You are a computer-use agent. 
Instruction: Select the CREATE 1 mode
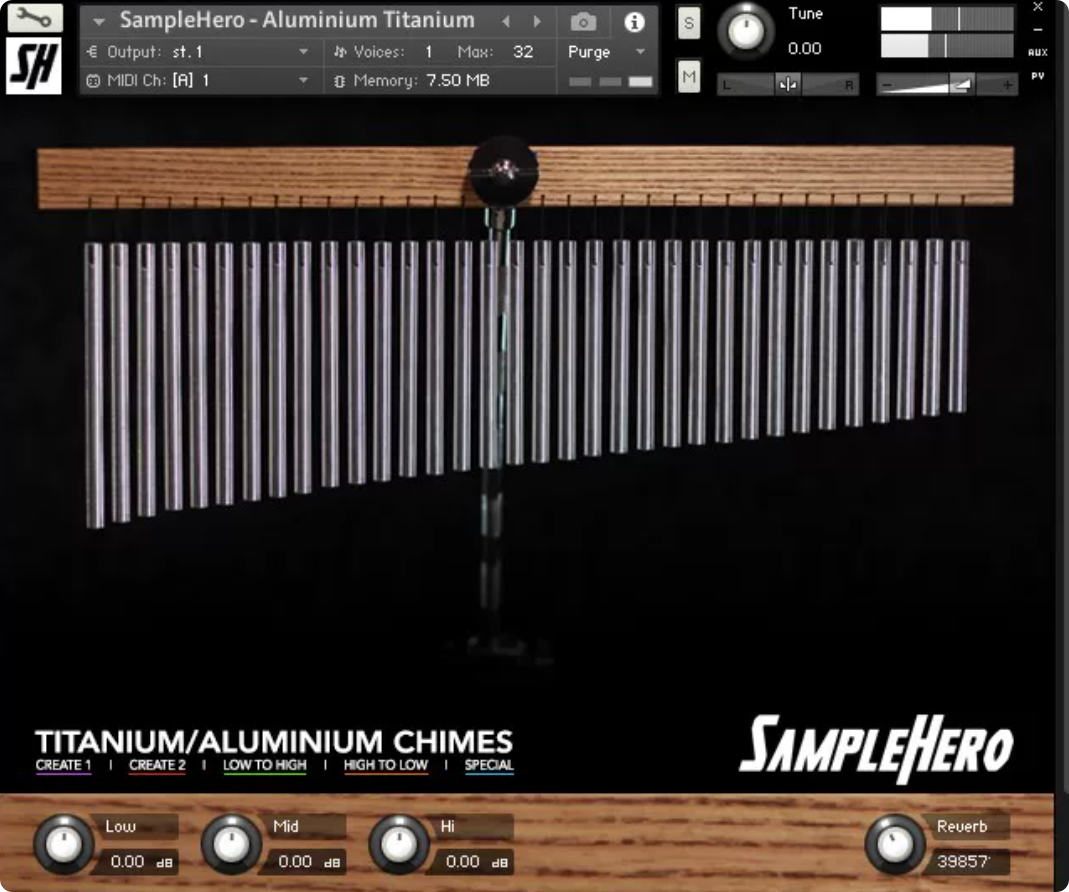(63, 765)
